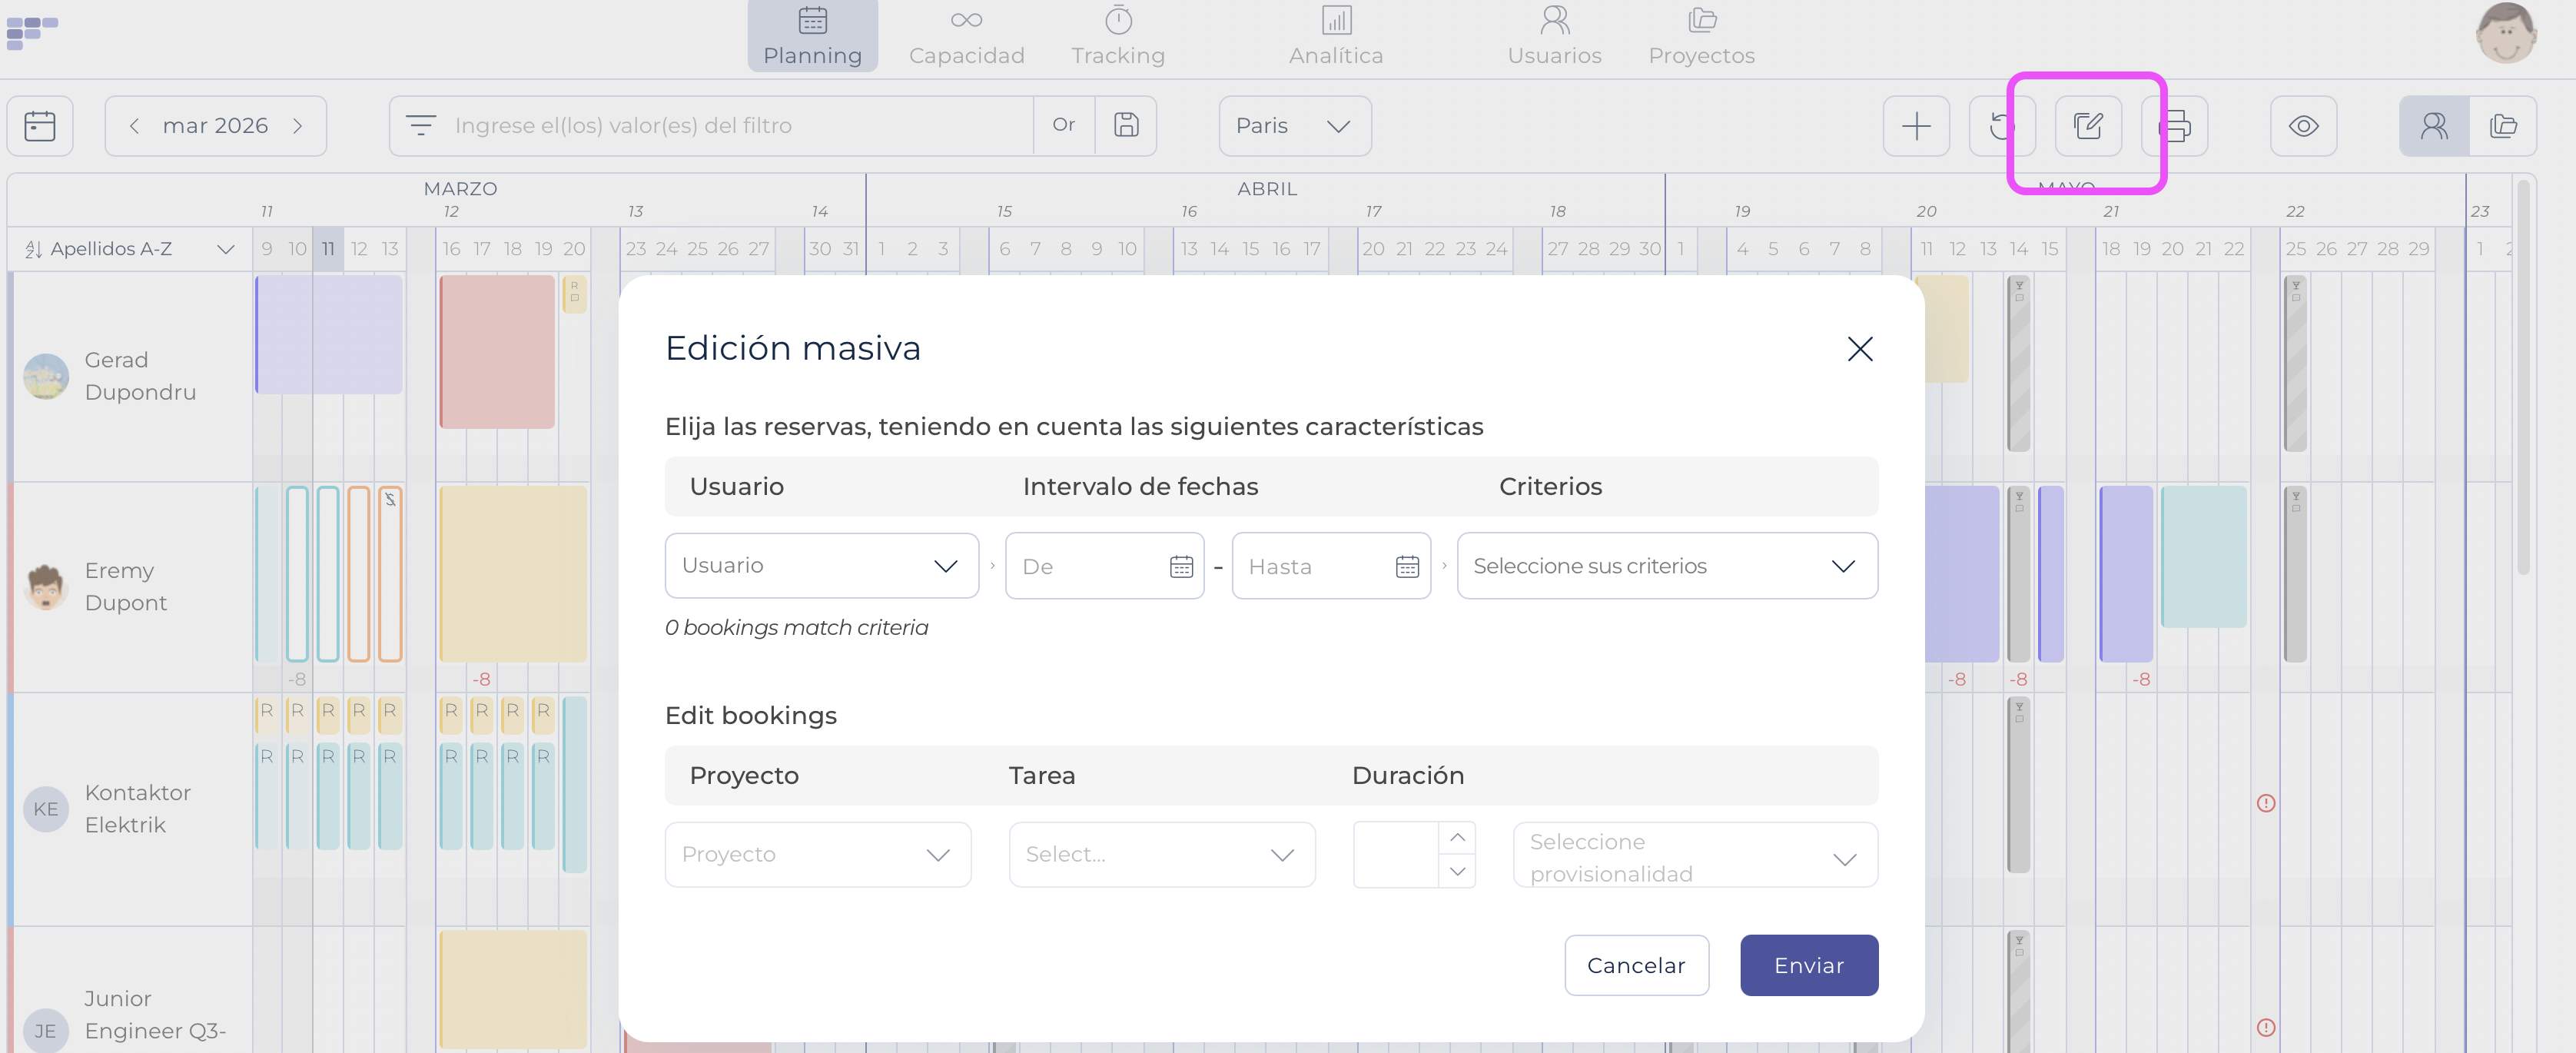Switch to users view toggle

point(2433,126)
